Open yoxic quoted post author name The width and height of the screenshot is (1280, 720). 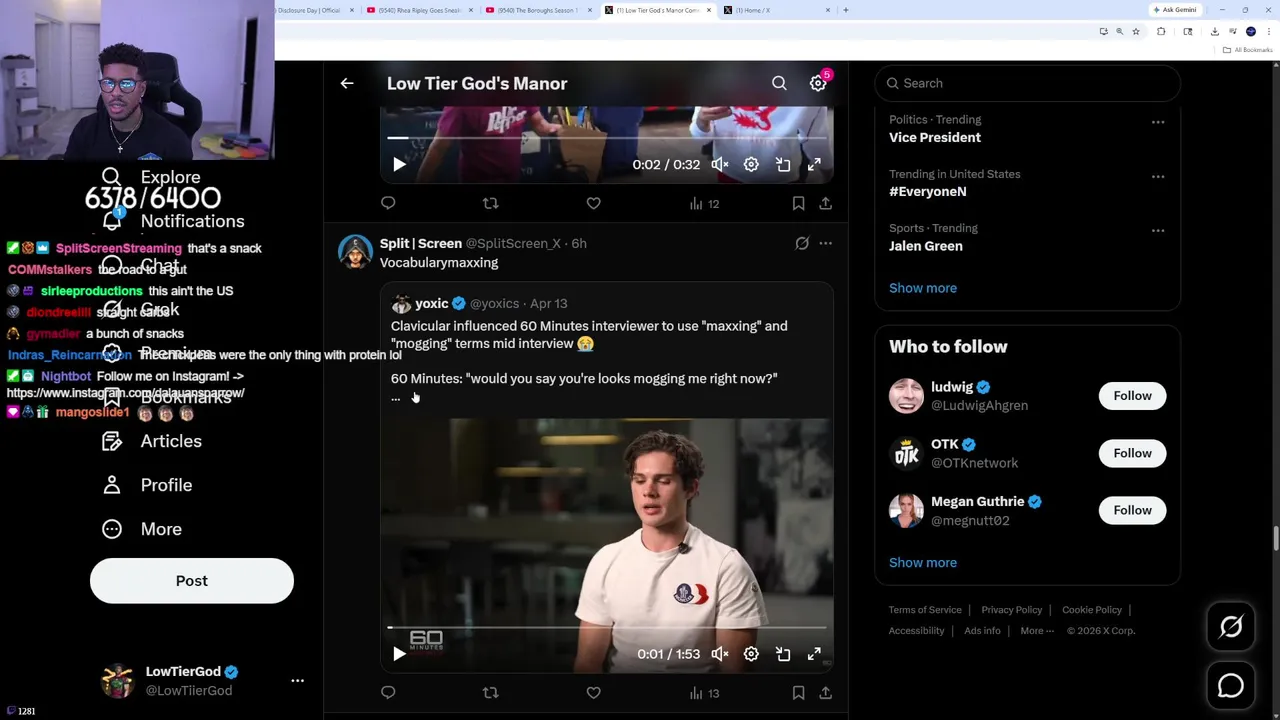click(x=431, y=303)
